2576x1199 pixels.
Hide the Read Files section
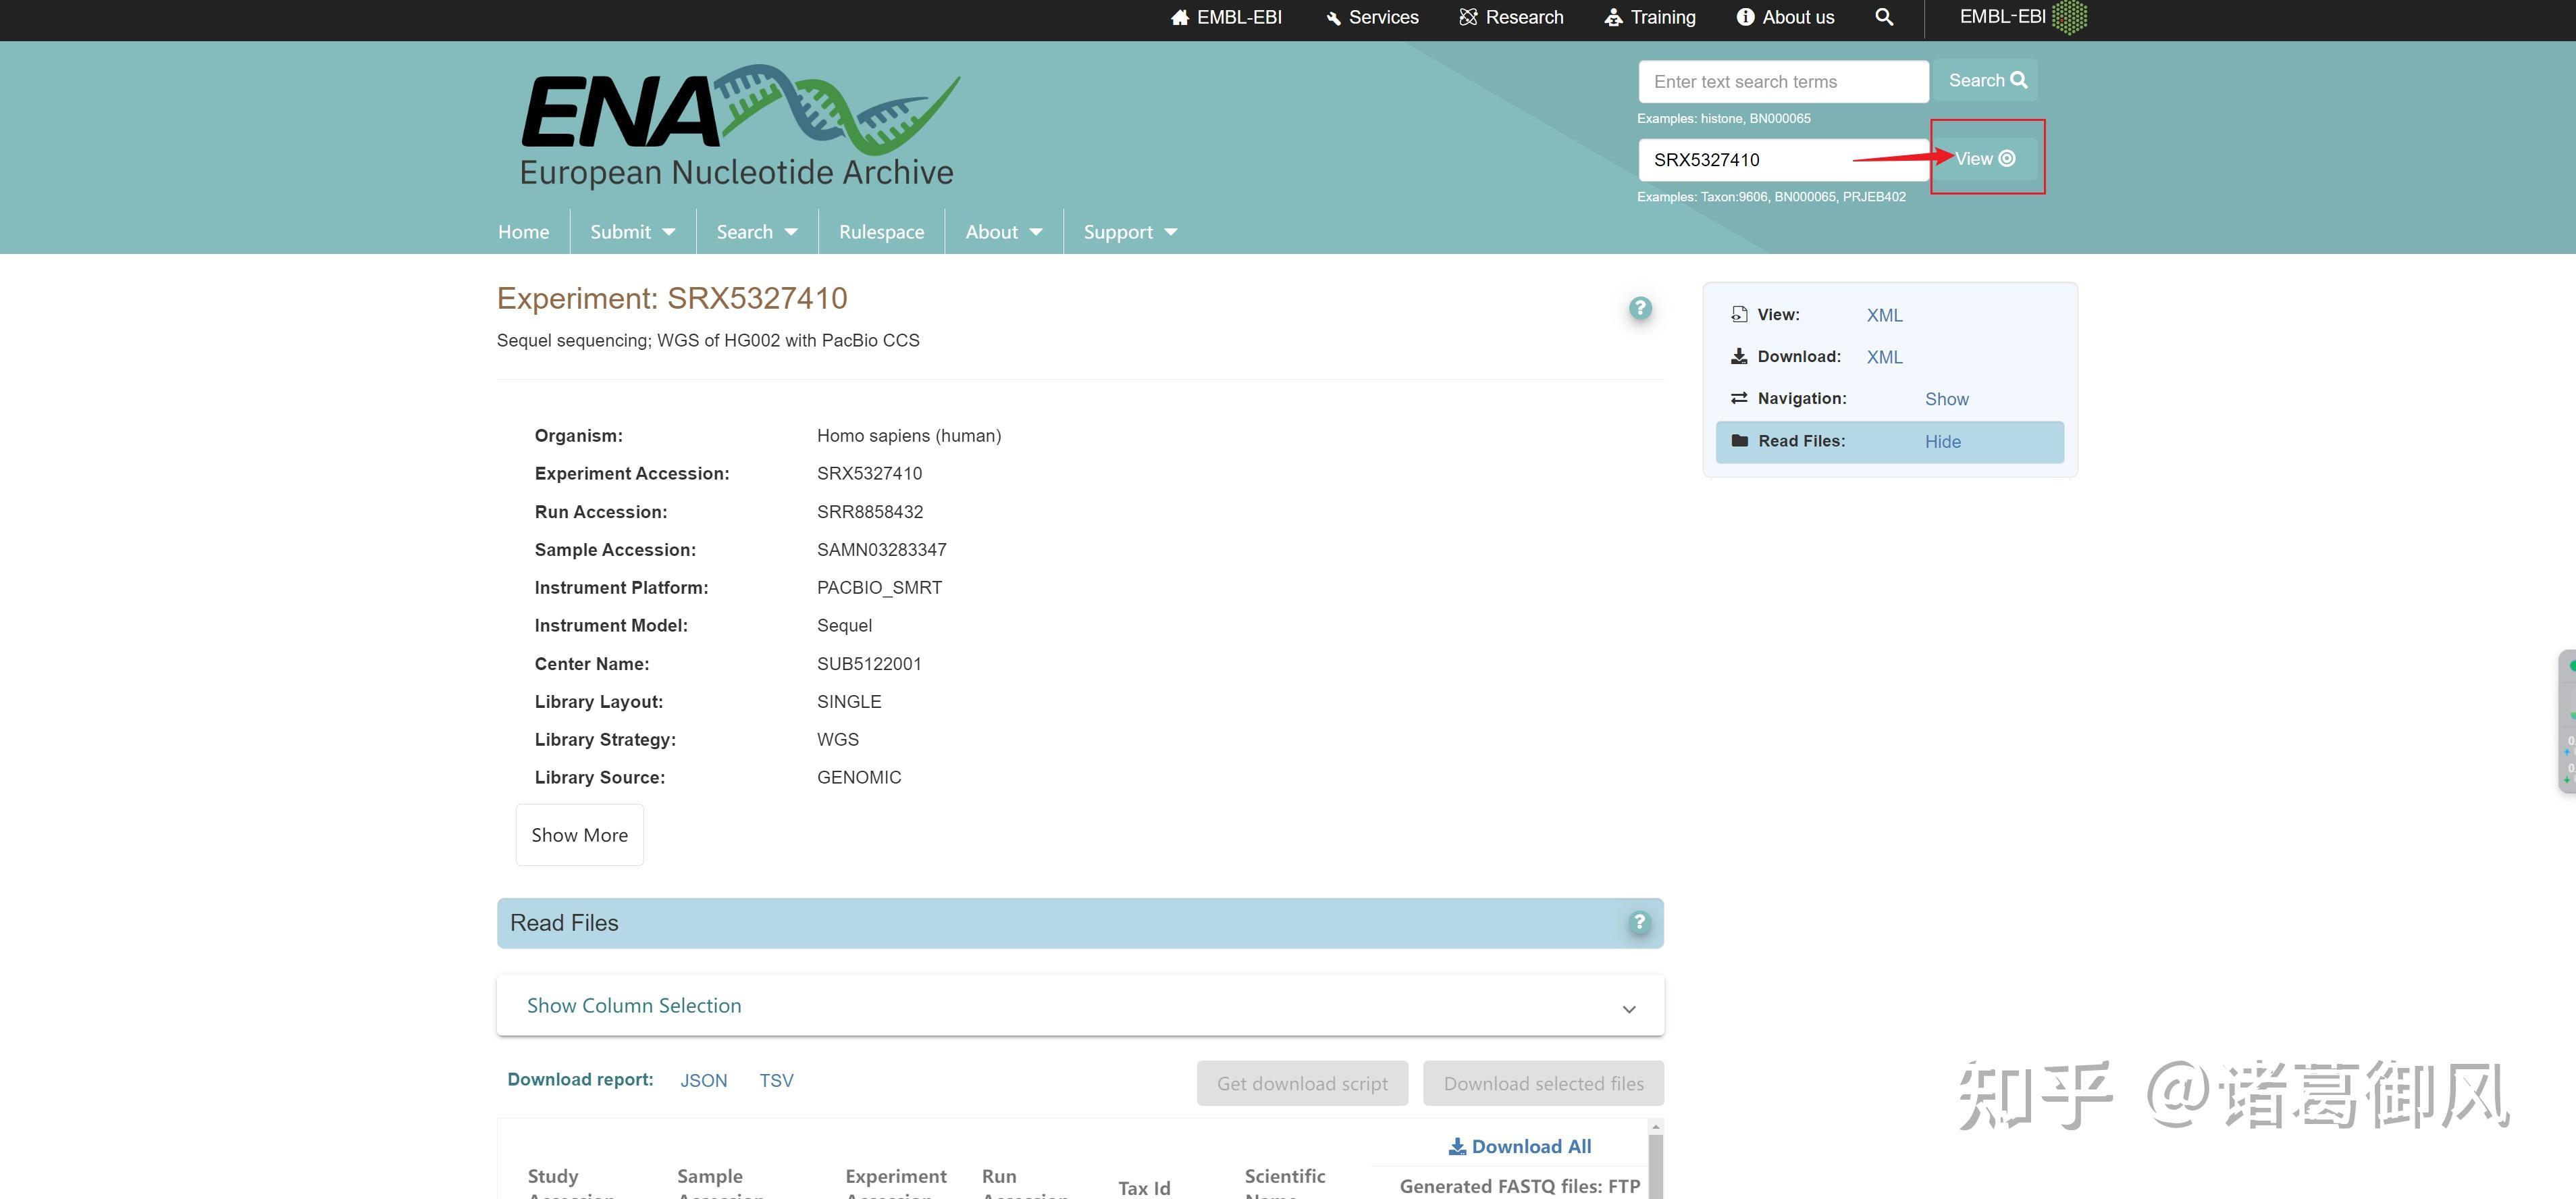[1942, 442]
